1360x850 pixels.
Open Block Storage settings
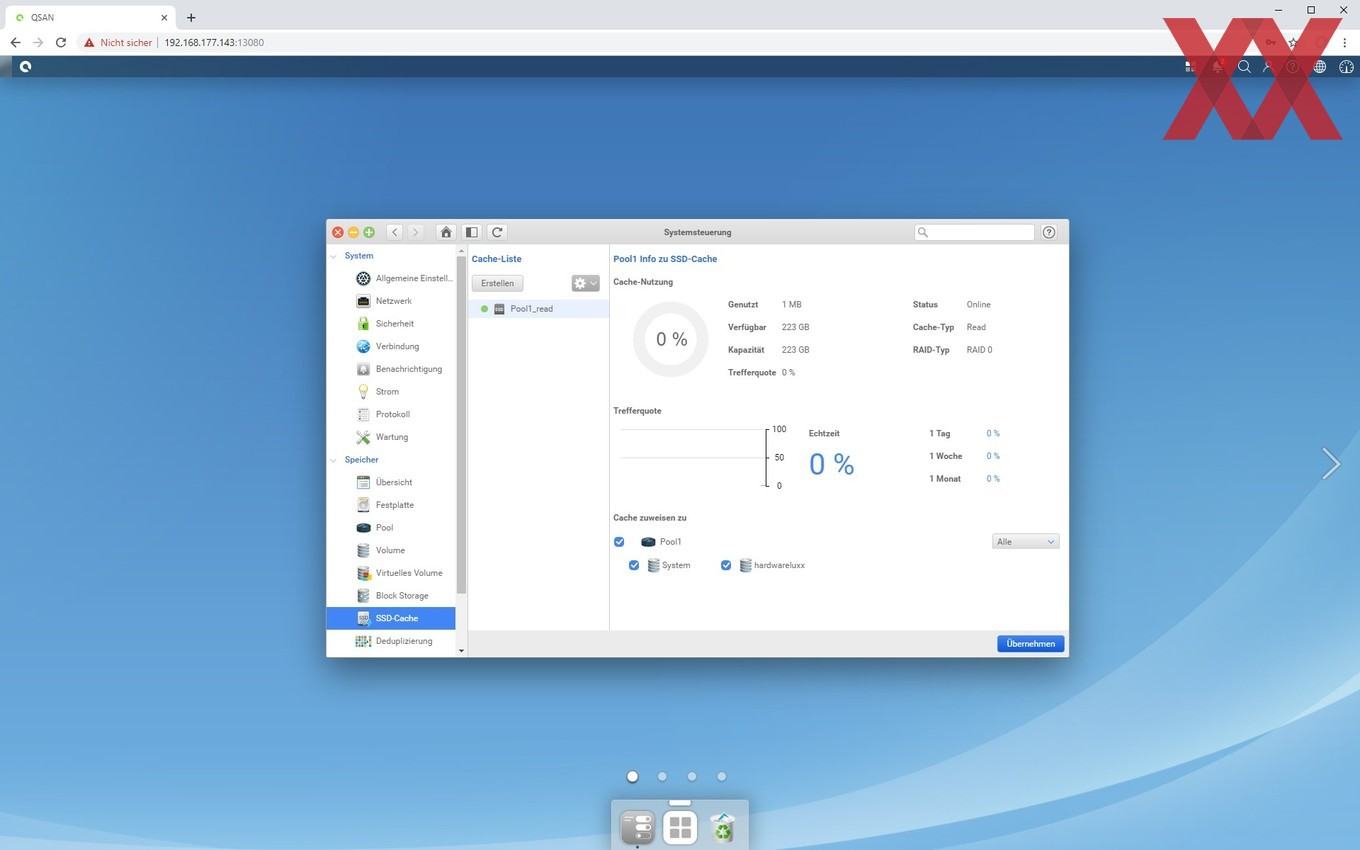392,596
